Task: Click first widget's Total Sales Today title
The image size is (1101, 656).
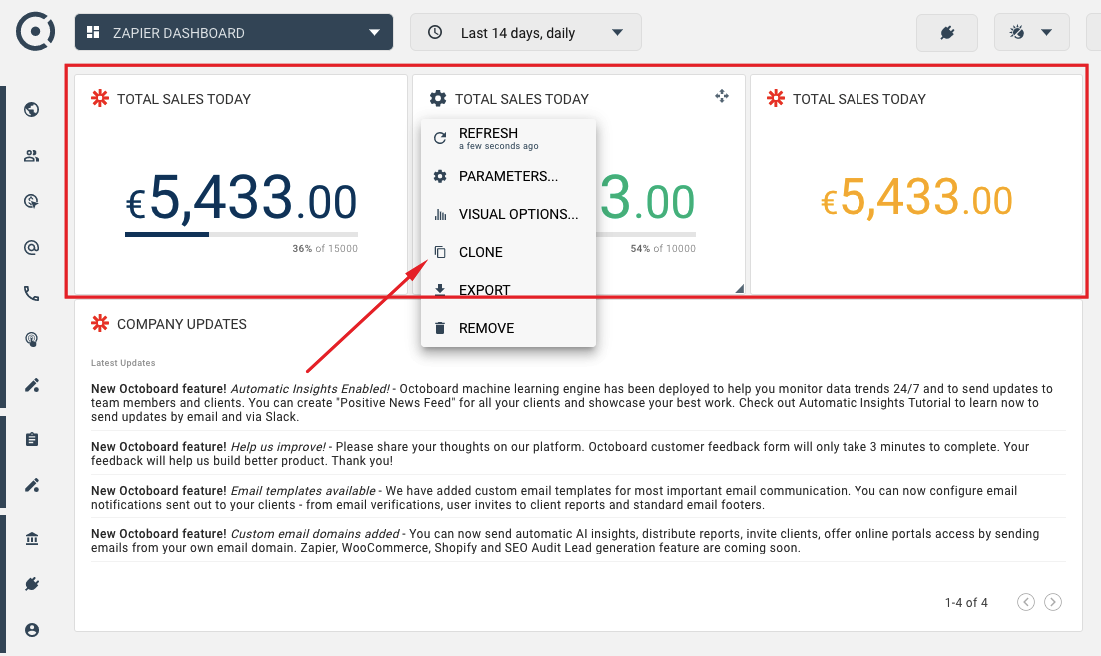Action: [184, 99]
